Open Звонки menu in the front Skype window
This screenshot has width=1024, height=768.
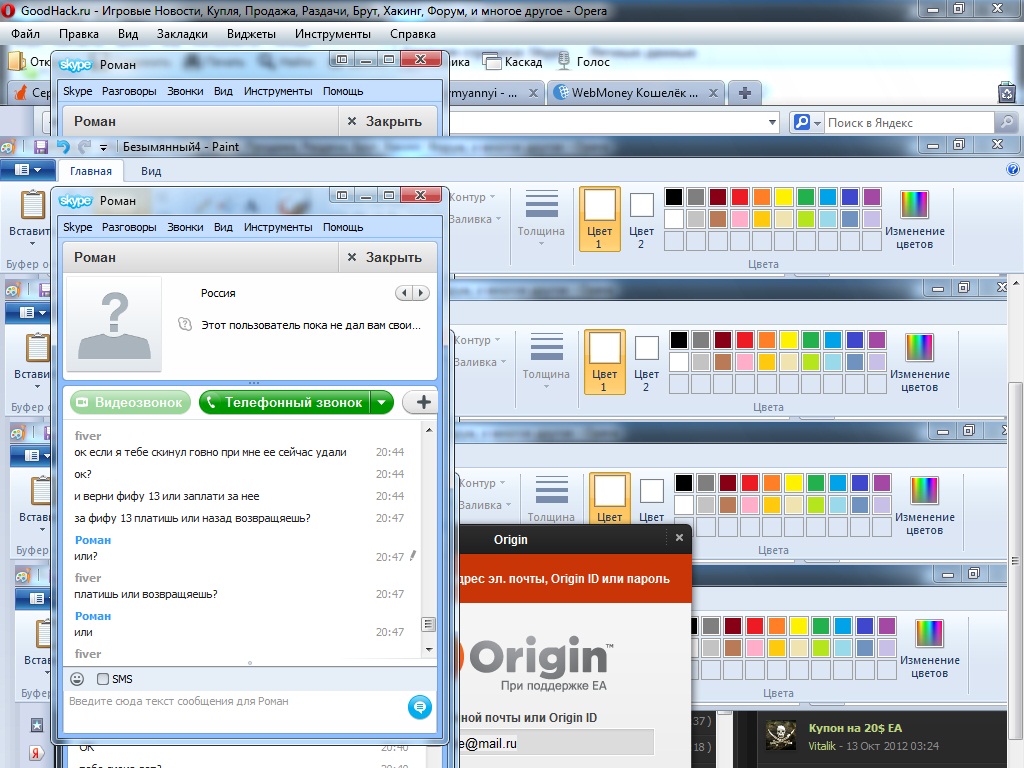point(185,227)
